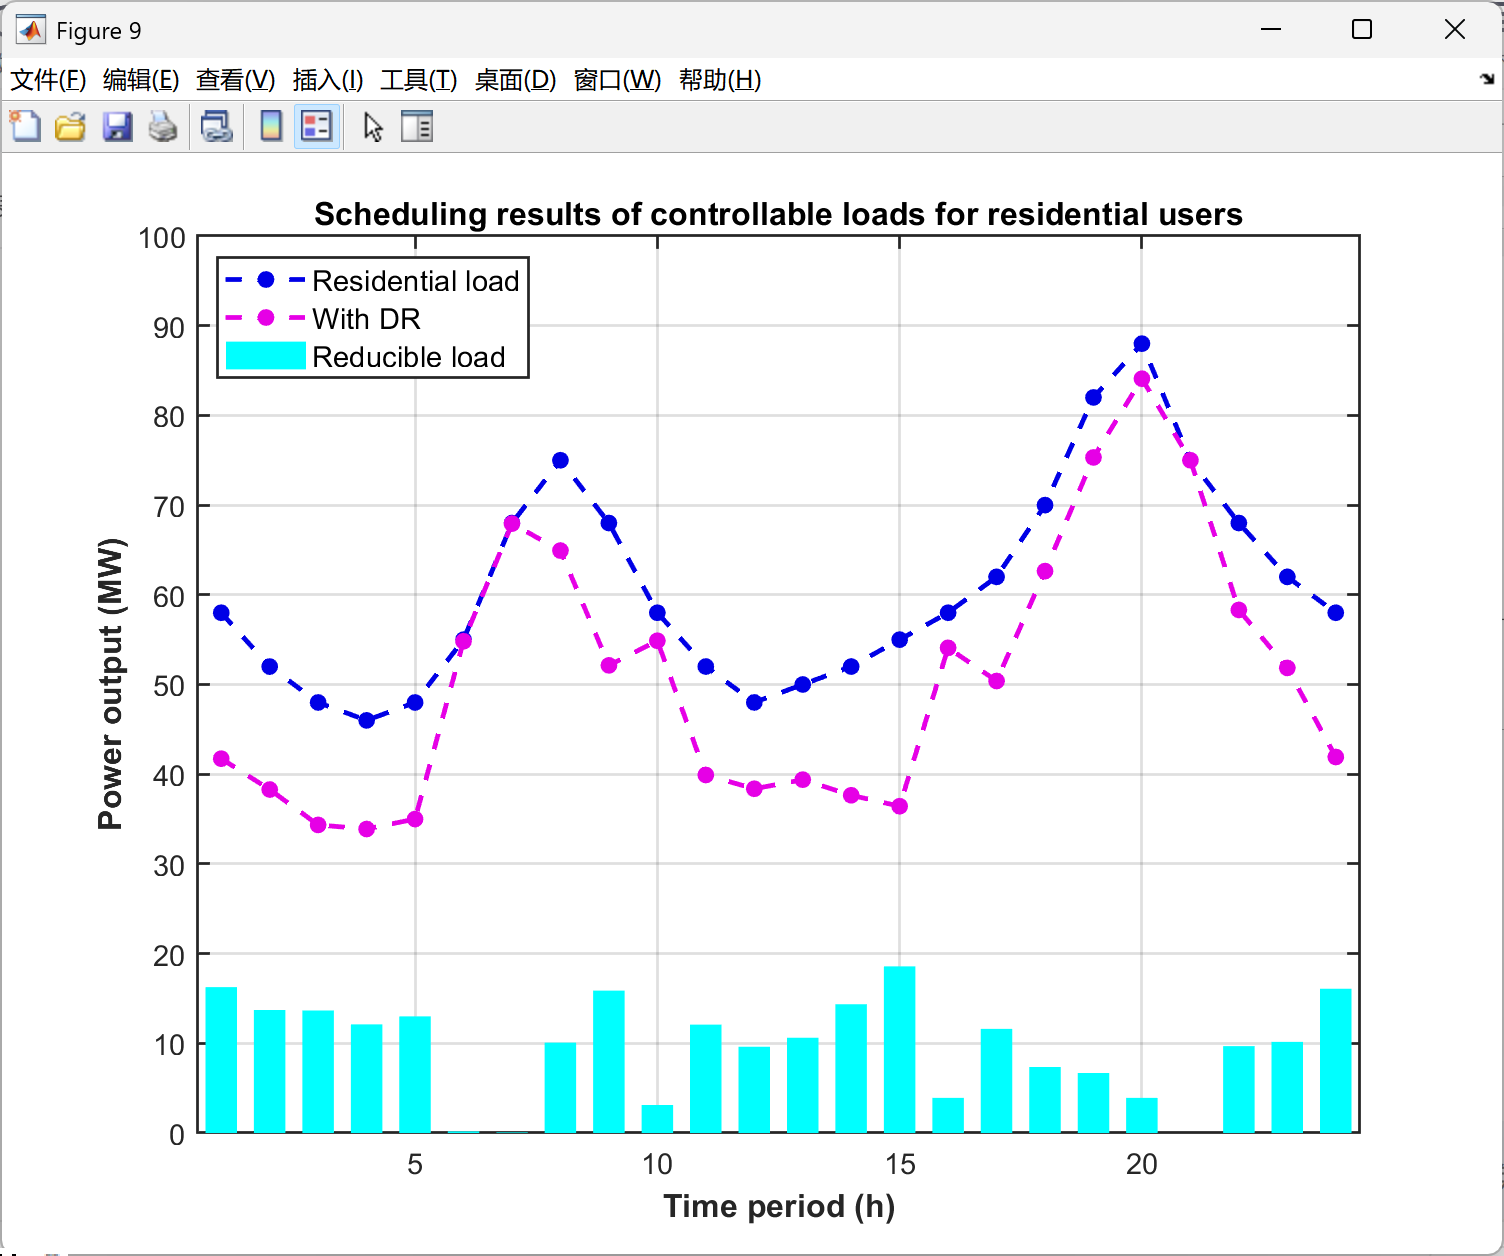1504x1256 pixels.
Task: Click the magenta With DR point at hour 15
Action: (899, 806)
